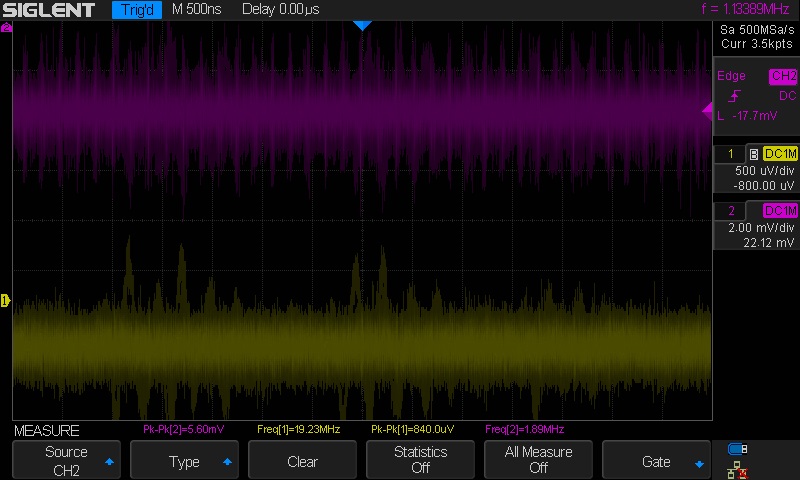The width and height of the screenshot is (800, 480).
Task: Click the frequency counter f = 1.13389MHz
Action: coord(745,9)
